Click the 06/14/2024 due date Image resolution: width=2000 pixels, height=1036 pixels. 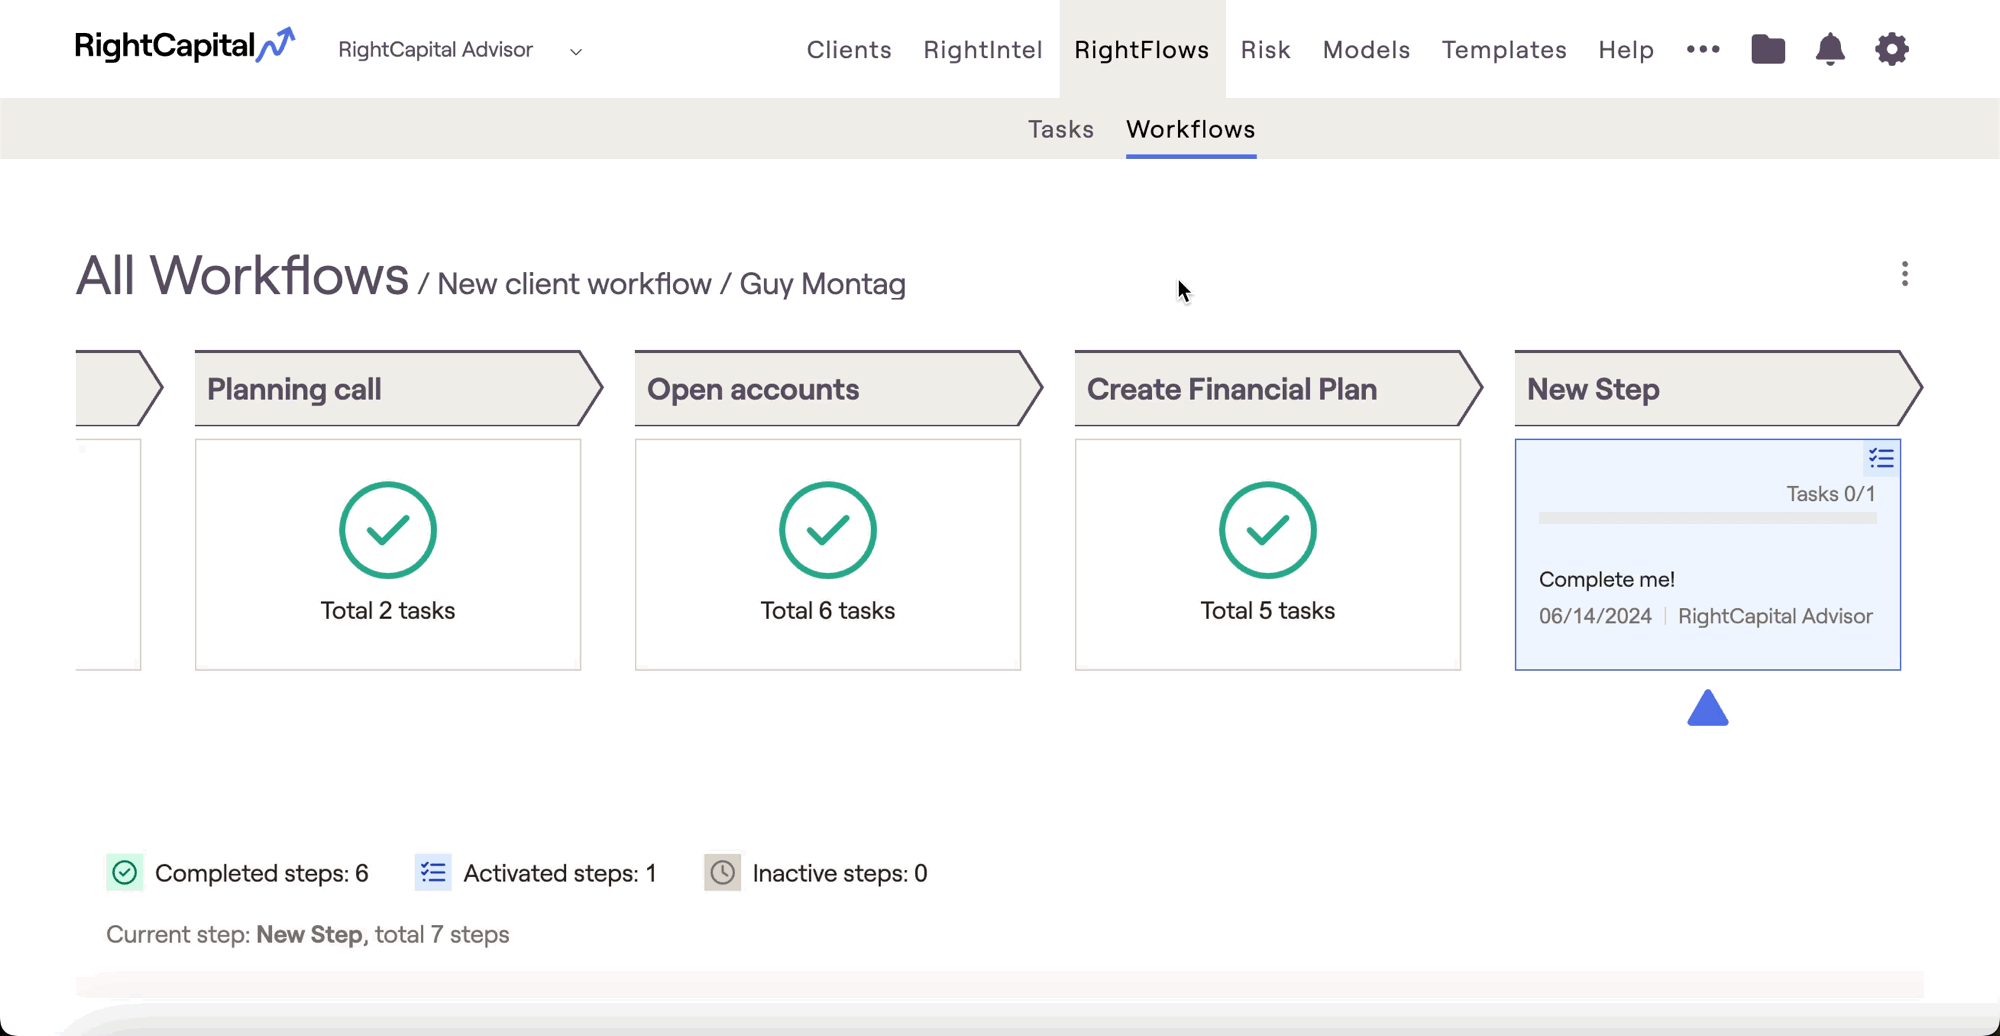[1595, 616]
